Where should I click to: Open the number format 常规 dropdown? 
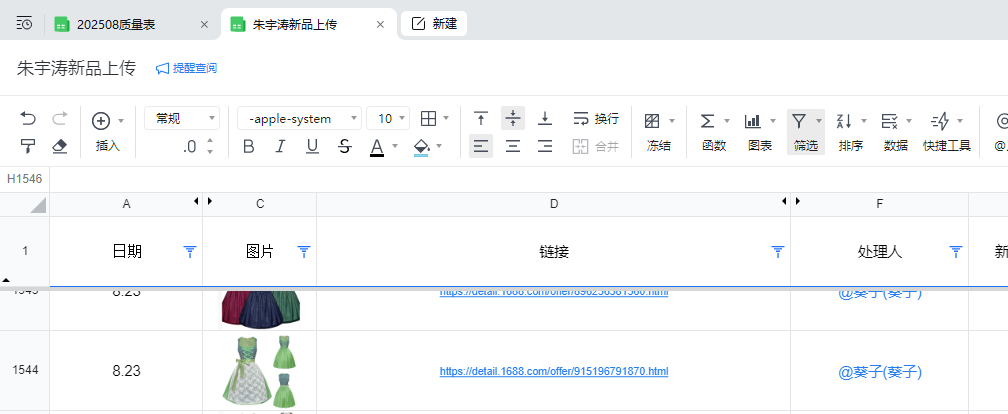click(182, 119)
